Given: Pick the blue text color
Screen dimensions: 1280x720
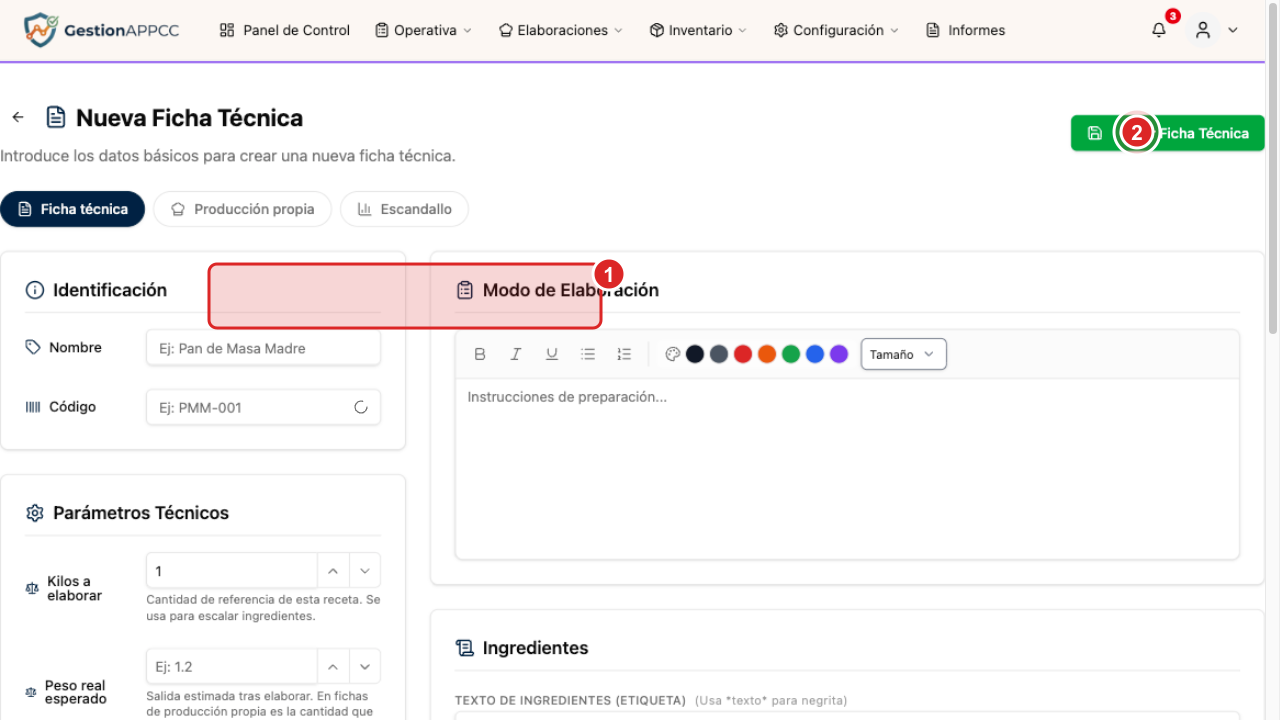Looking at the screenshot, I should tap(815, 354).
